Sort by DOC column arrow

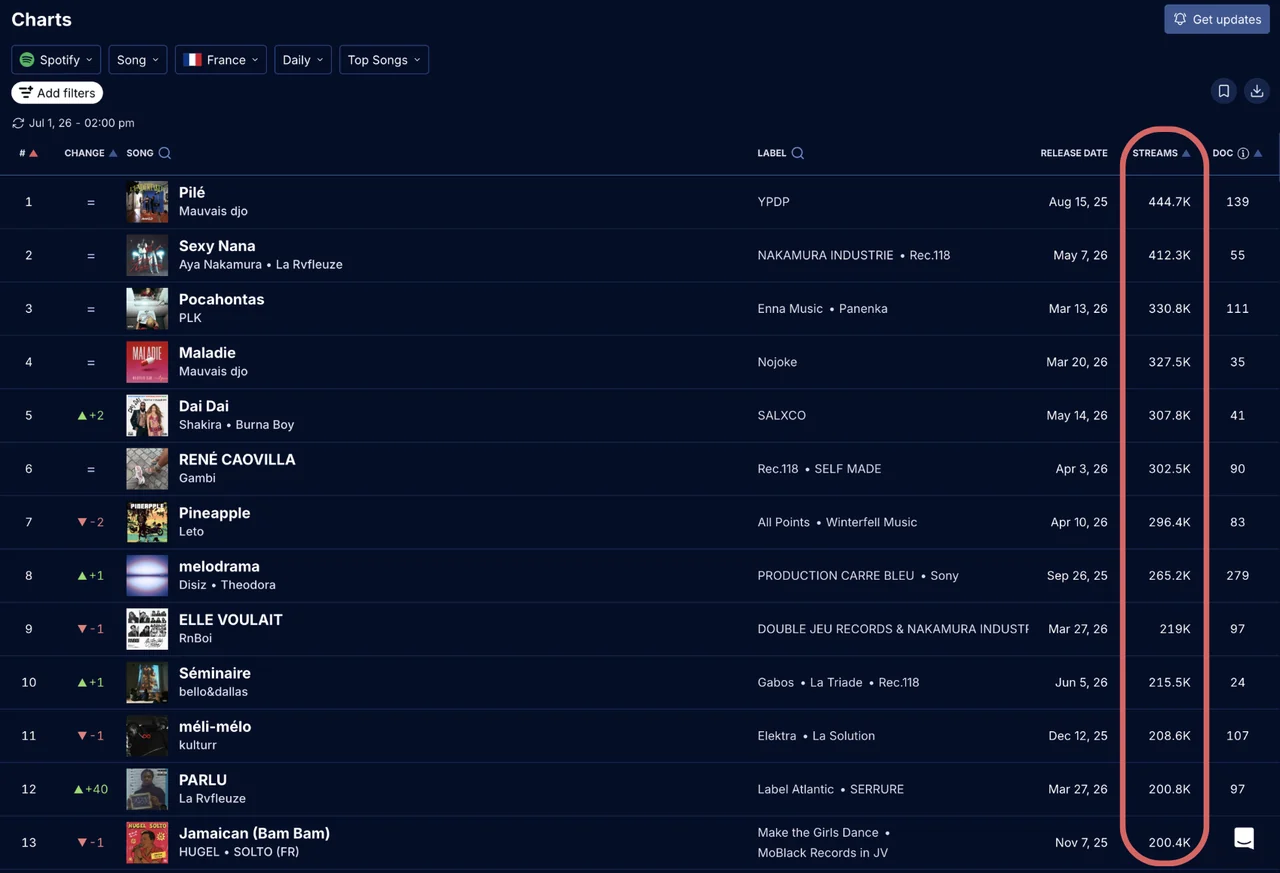click(x=1258, y=153)
